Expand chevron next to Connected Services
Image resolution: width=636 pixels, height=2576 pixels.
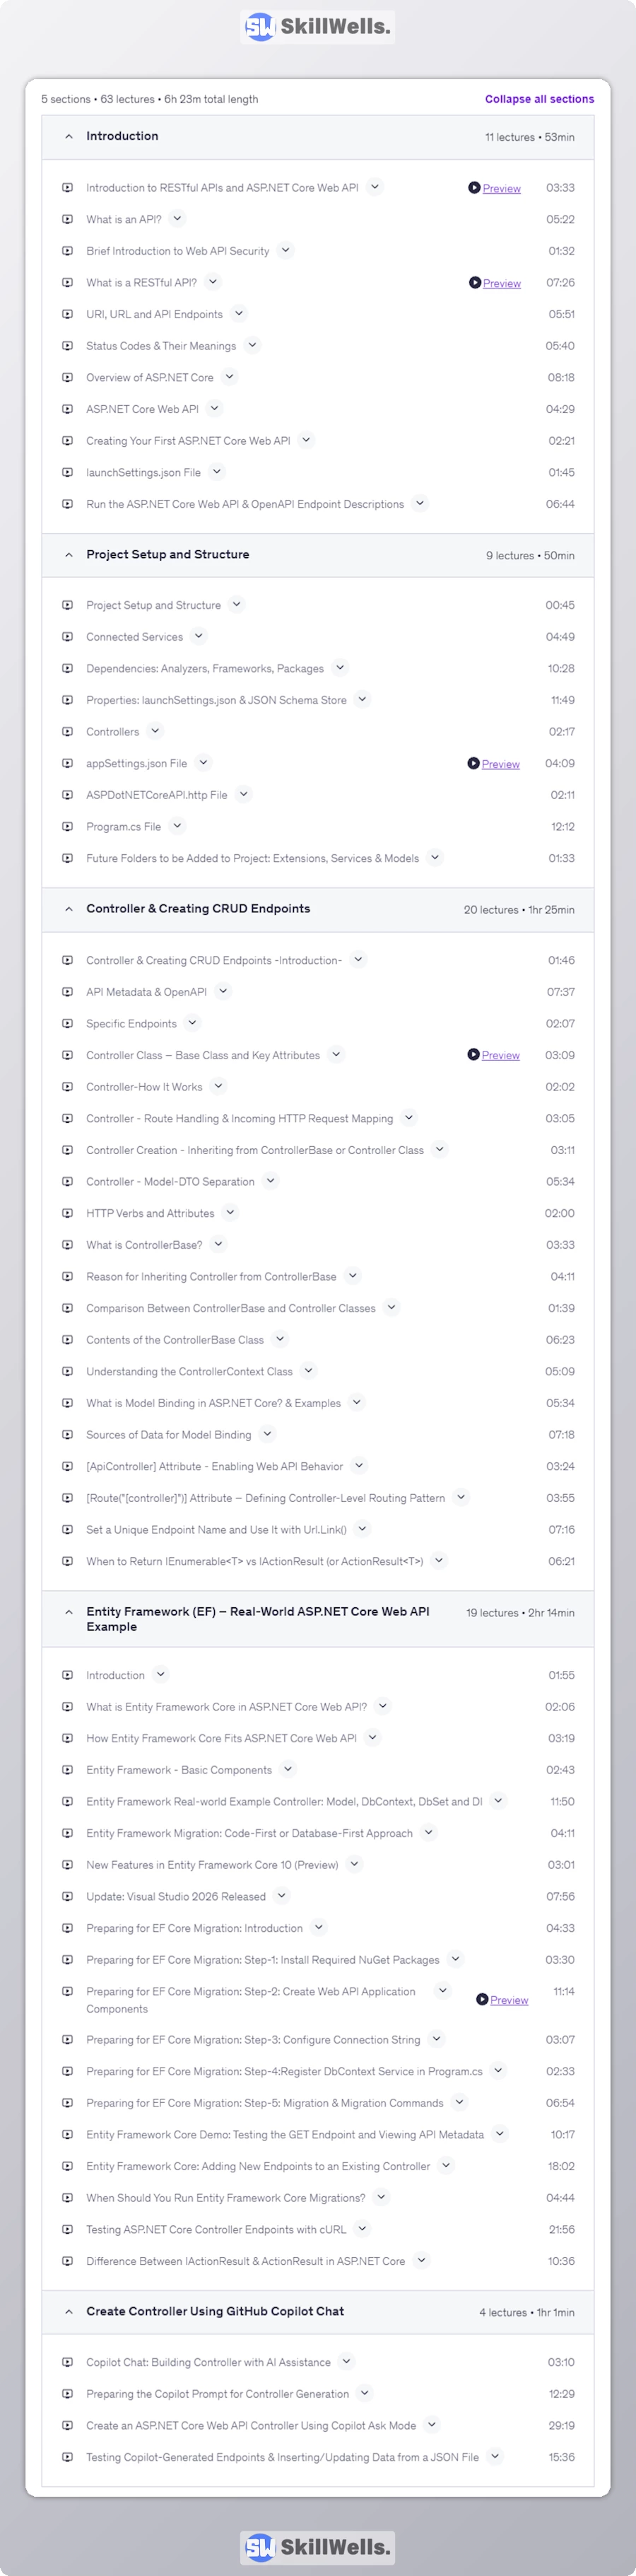click(199, 635)
